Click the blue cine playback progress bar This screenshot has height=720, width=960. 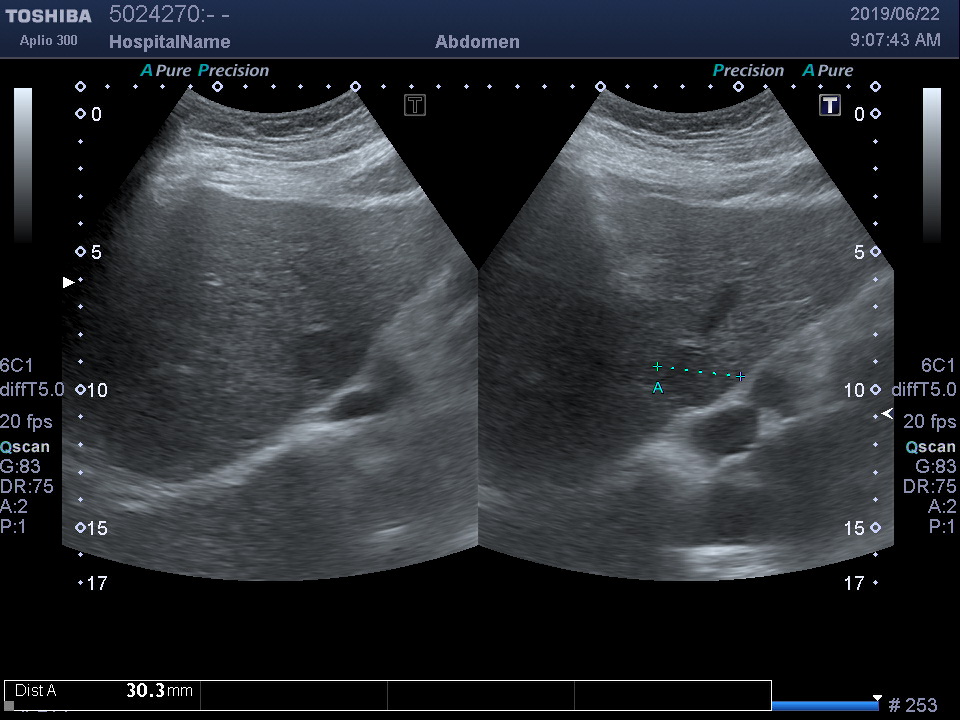pyautogui.click(x=825, y=706)
